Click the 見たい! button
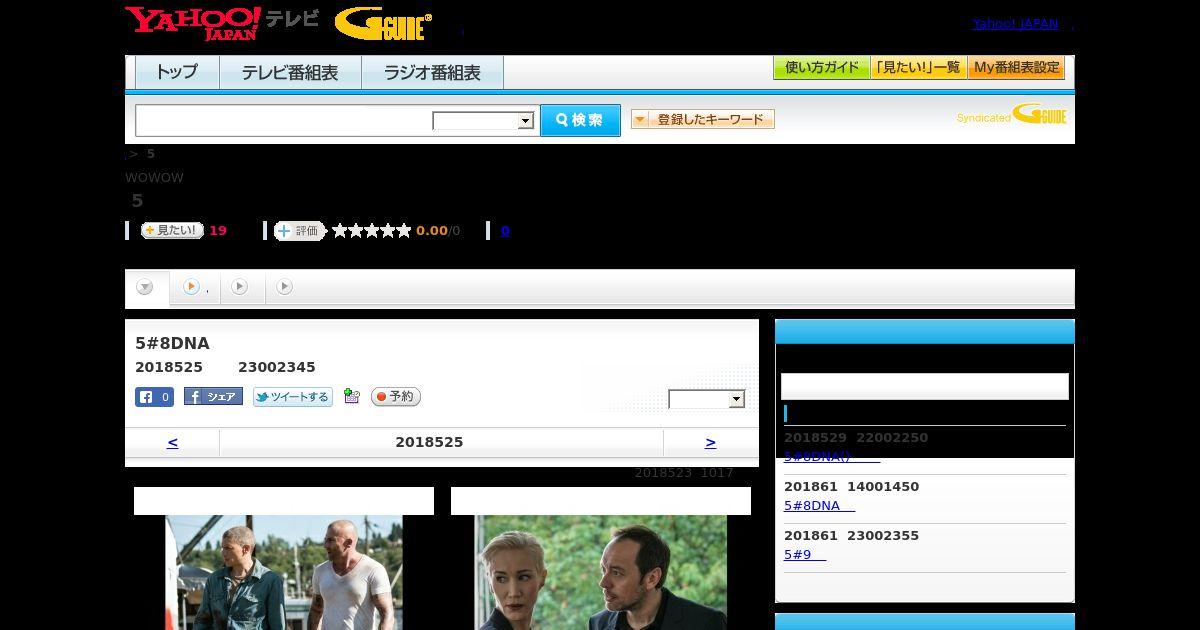Screen dimensions: 1200x630 (x=172, y=230)
